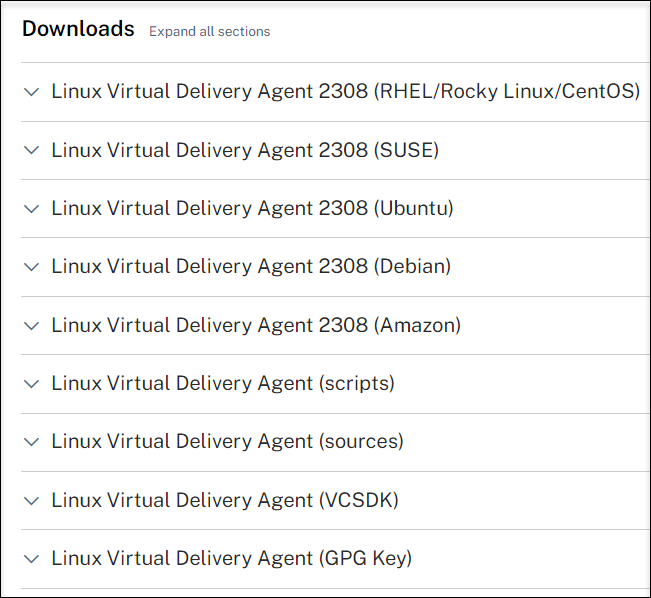Expand chevron beside RHEL/Rocky Linux/CentOS agent
The image size is (651, 598).
(31, 92)
